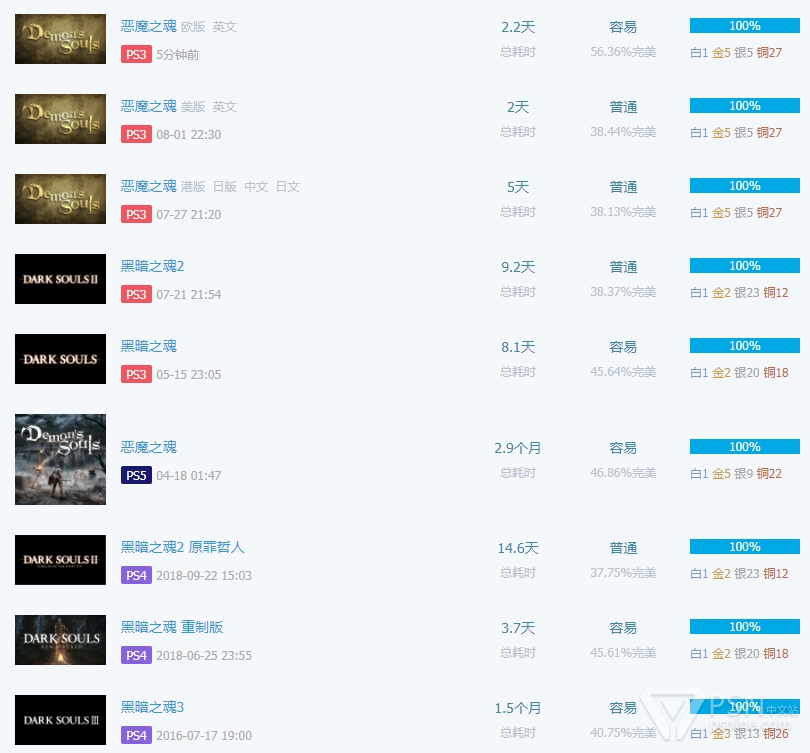The height and width of the screenshot is (753, 810).
Task: Click the PS3 badge beside 05-15 23:05
Action: point(136,374)
